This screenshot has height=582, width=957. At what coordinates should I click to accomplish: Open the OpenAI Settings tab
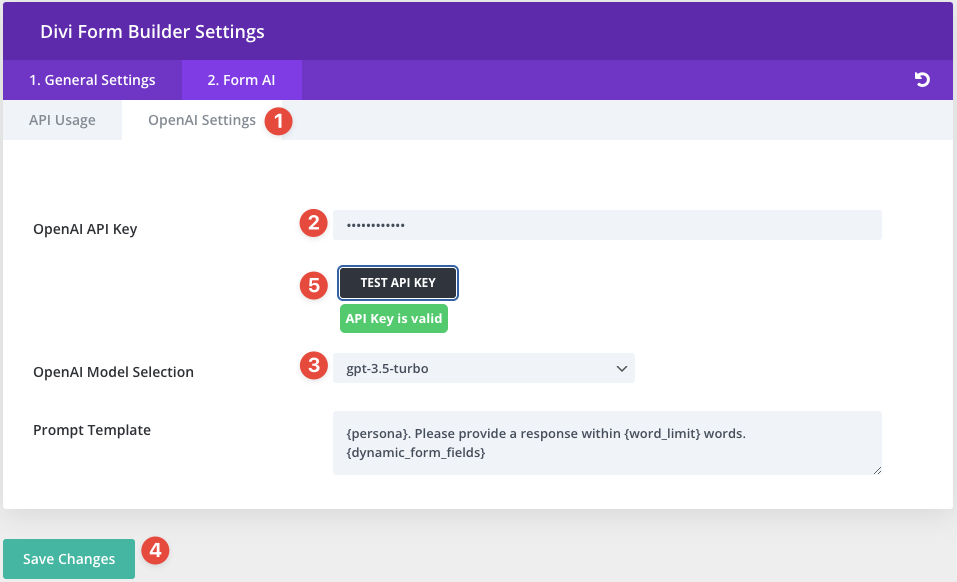pos(202,119)
